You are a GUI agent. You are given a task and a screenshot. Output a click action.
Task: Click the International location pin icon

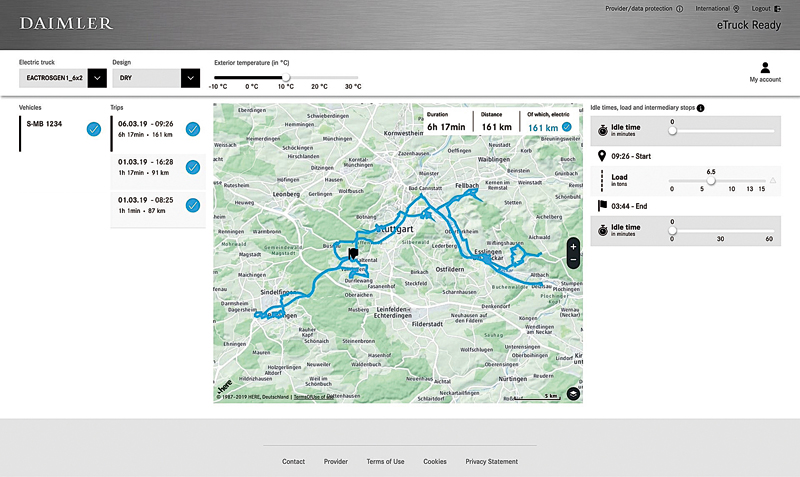[736, 8]
